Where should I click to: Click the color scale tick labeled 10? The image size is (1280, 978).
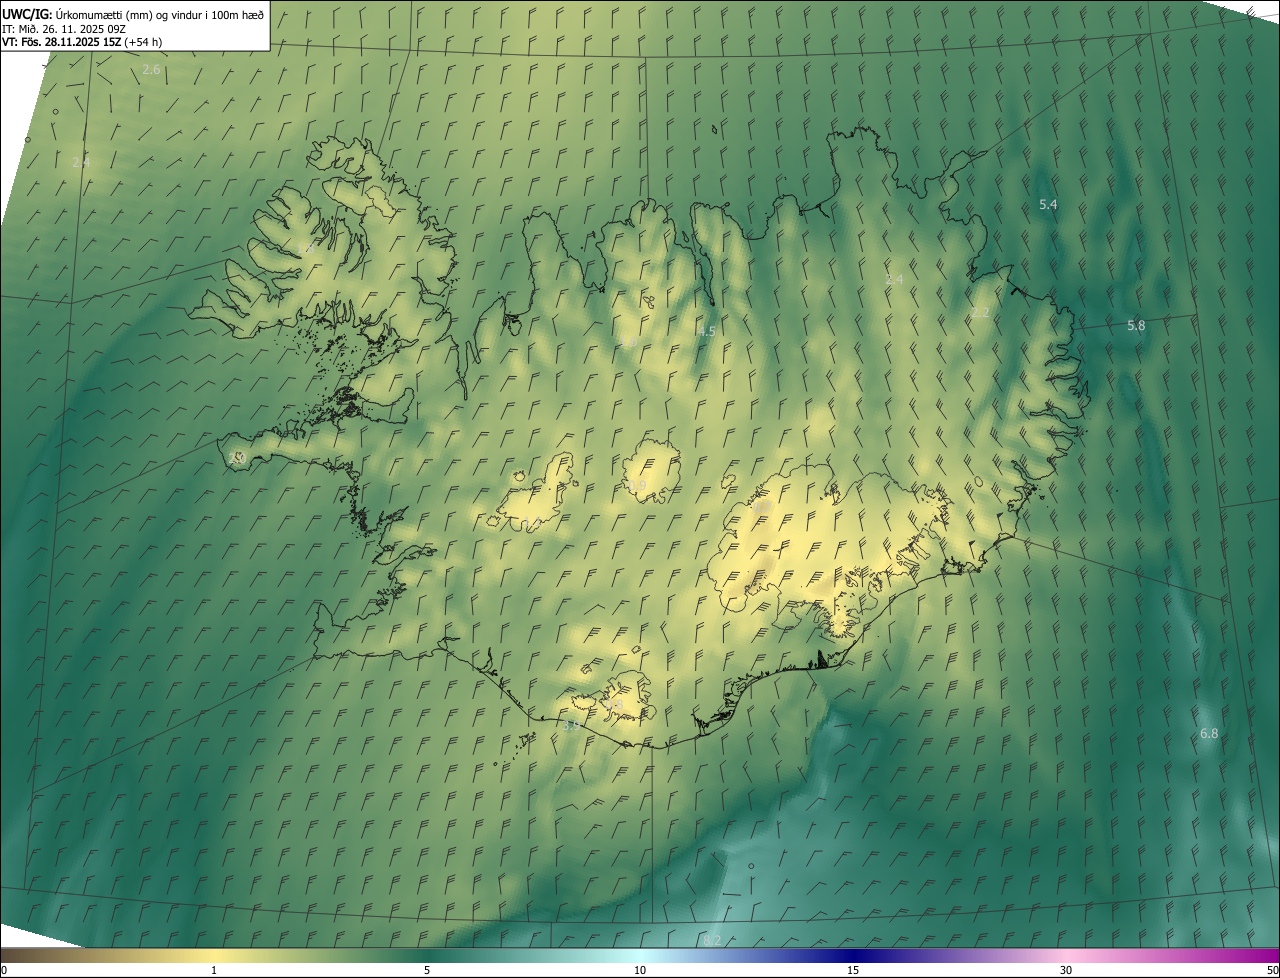(x=640, y=970)
